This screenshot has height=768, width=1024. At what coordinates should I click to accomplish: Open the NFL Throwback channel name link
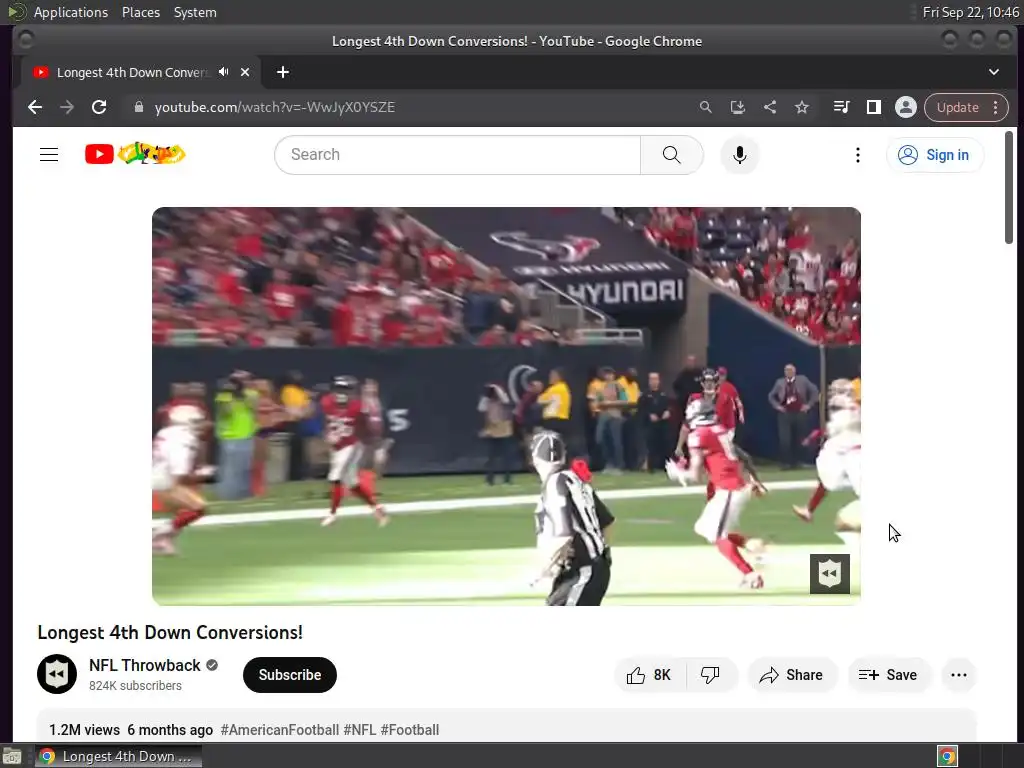145,665
